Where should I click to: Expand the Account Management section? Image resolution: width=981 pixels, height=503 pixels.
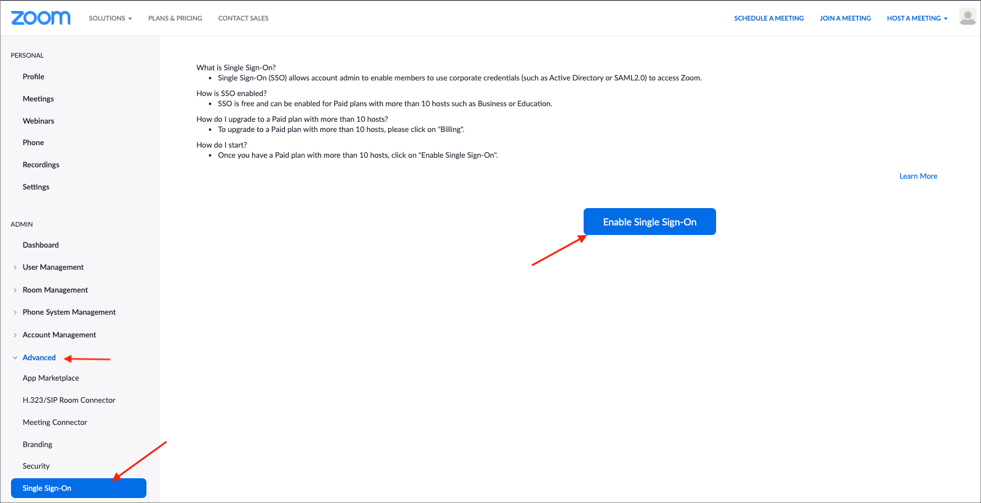(59, 335)
